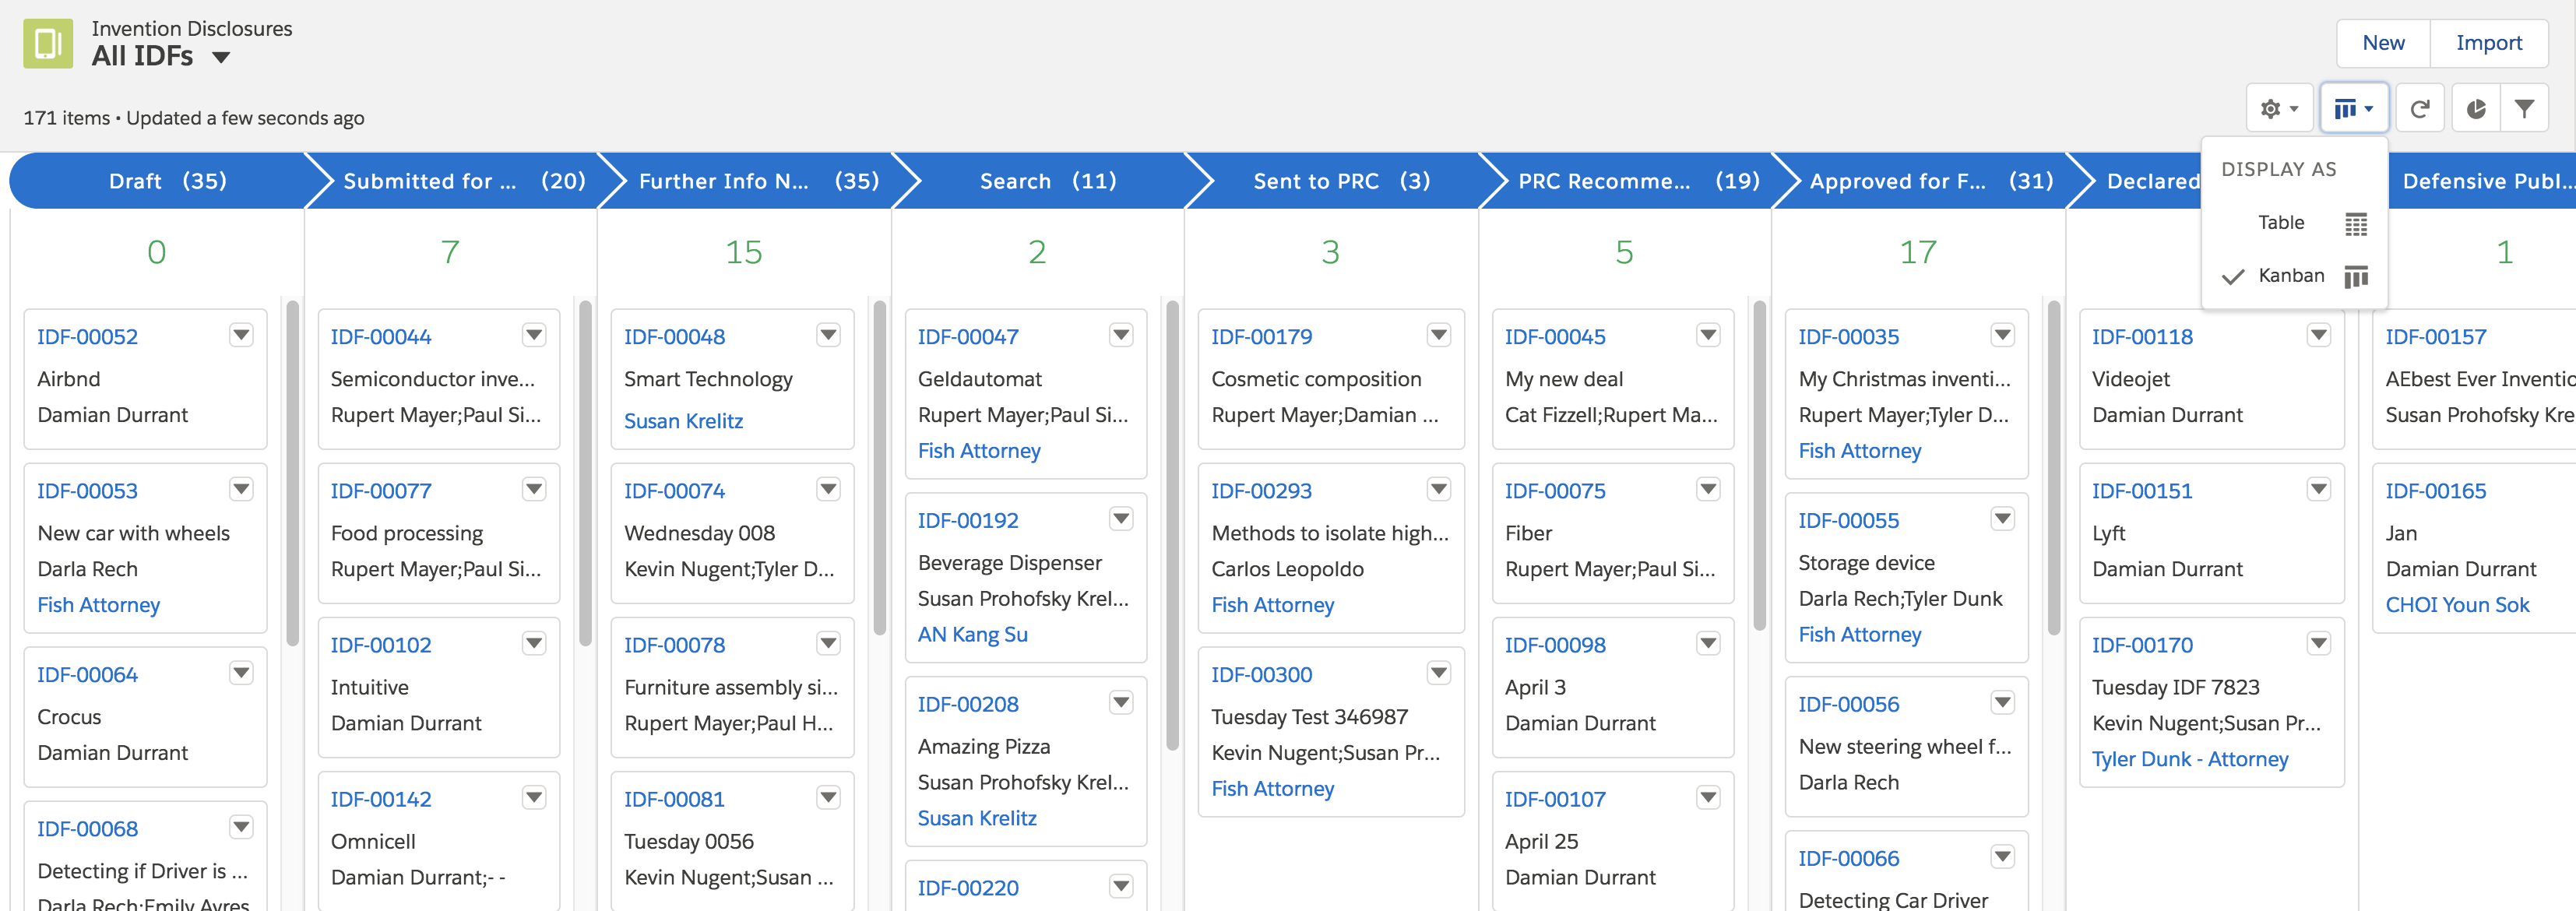Image resolution: width=2576 pixels, height=911 pixels.
Task: Expand the All IDFs list view dropdown
Action: (x=221, y=58)
